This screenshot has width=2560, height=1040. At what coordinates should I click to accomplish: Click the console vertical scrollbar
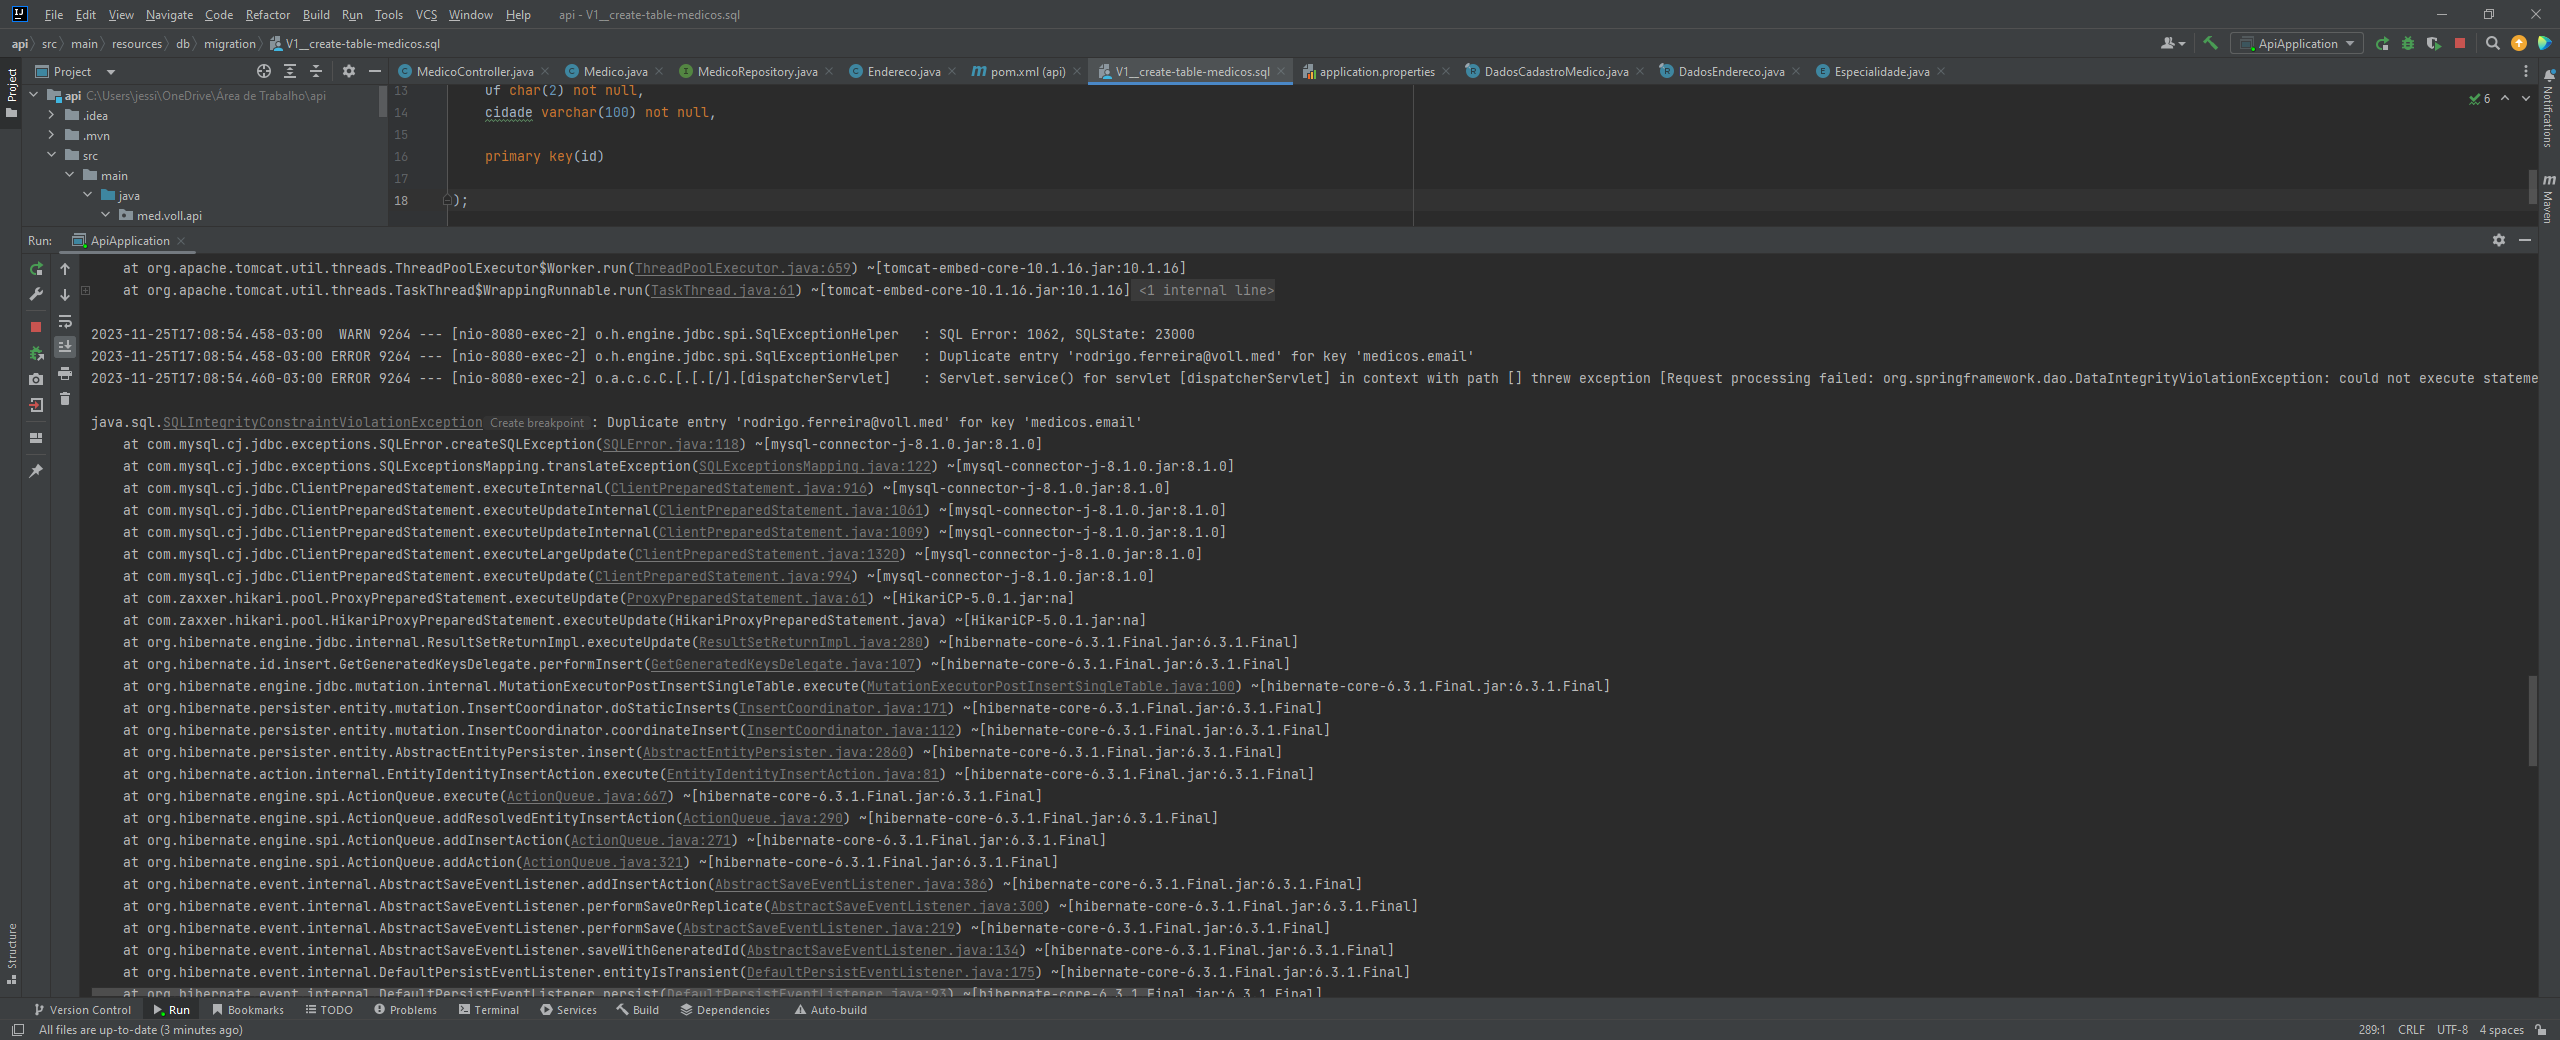[x=2533, y=720]
